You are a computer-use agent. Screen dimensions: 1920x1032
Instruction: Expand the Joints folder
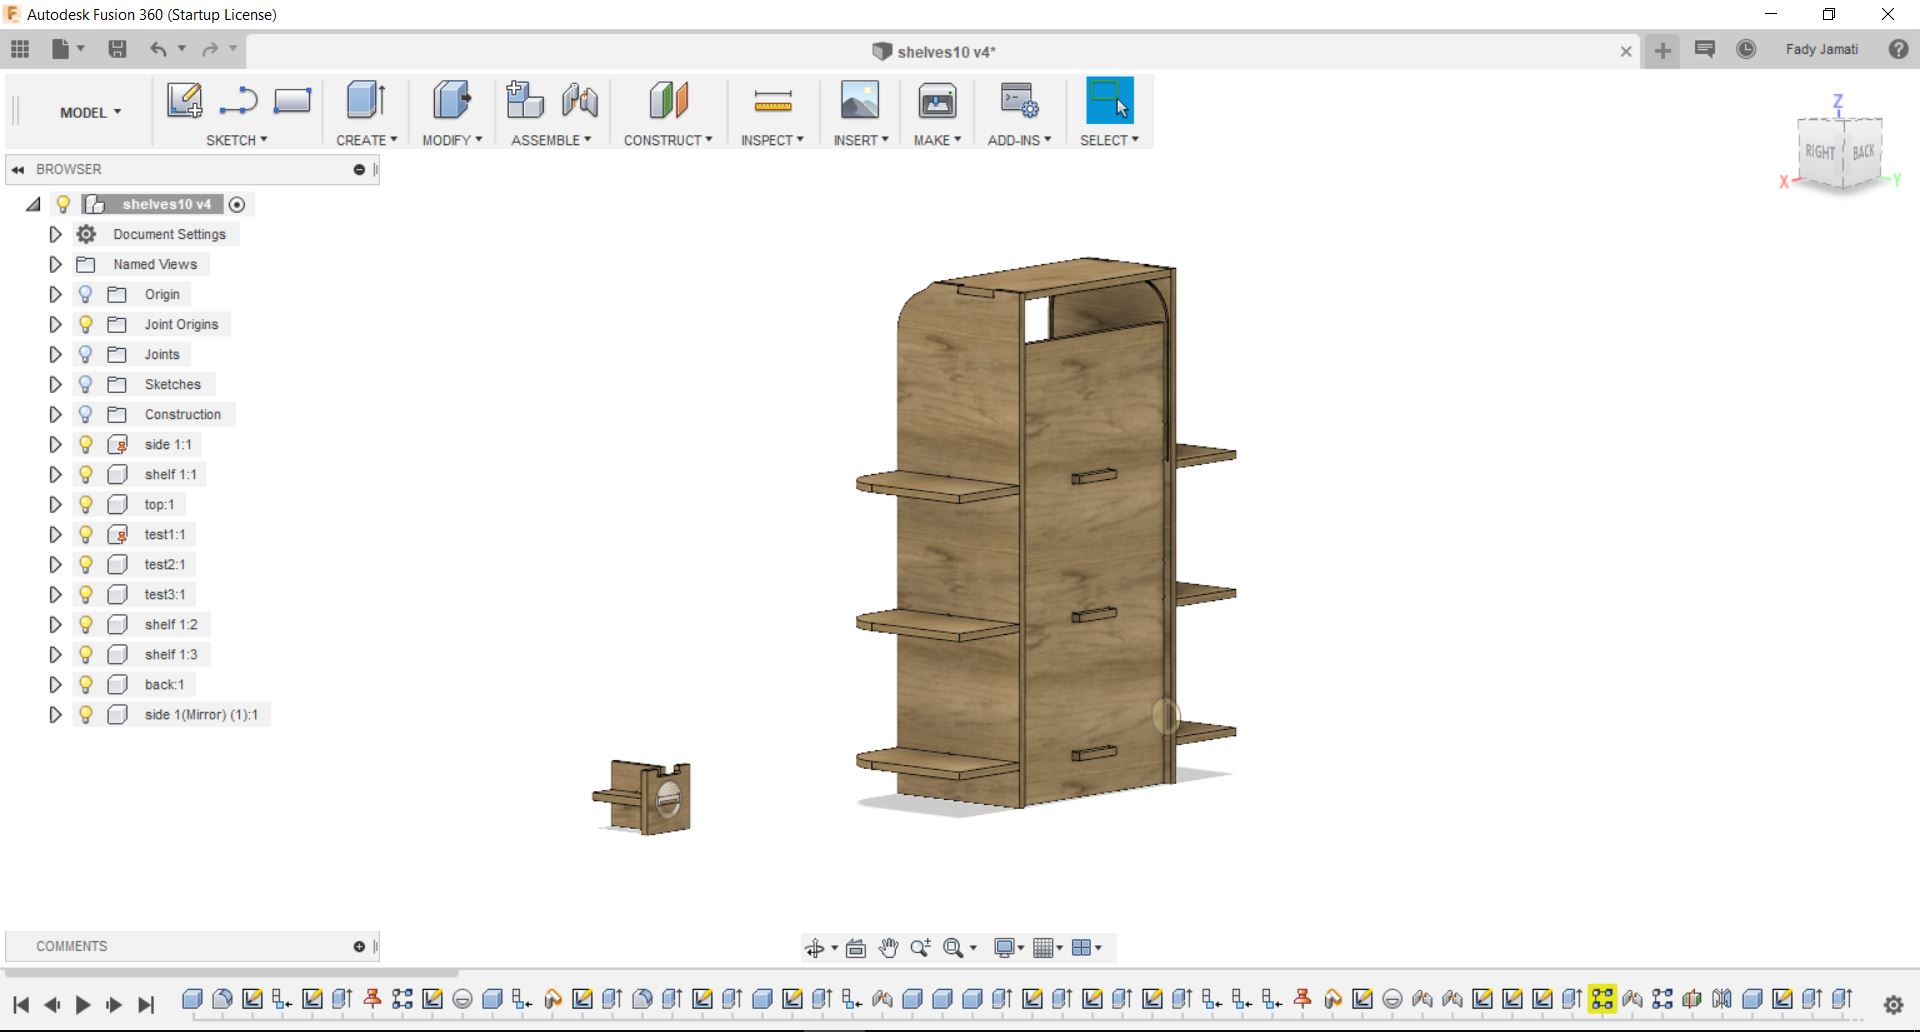pos(56,354)
